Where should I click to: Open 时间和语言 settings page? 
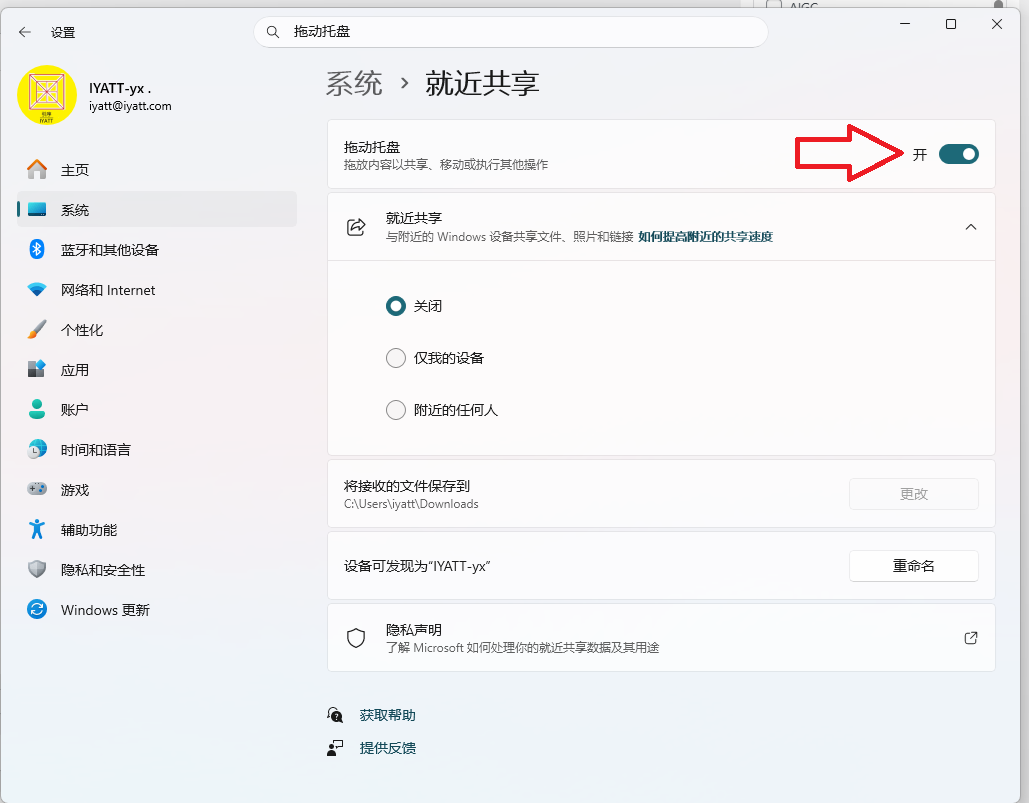[95, 450]
